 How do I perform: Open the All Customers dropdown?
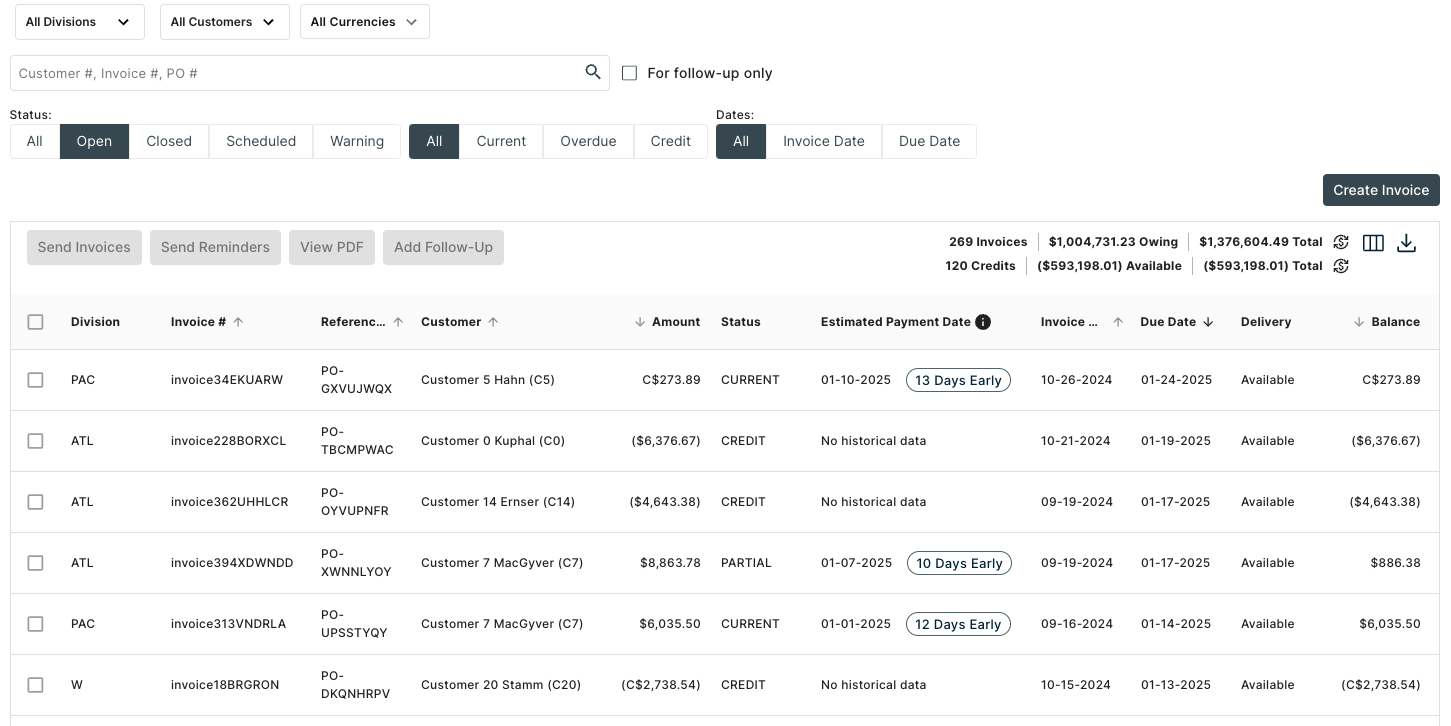(224, 22)
